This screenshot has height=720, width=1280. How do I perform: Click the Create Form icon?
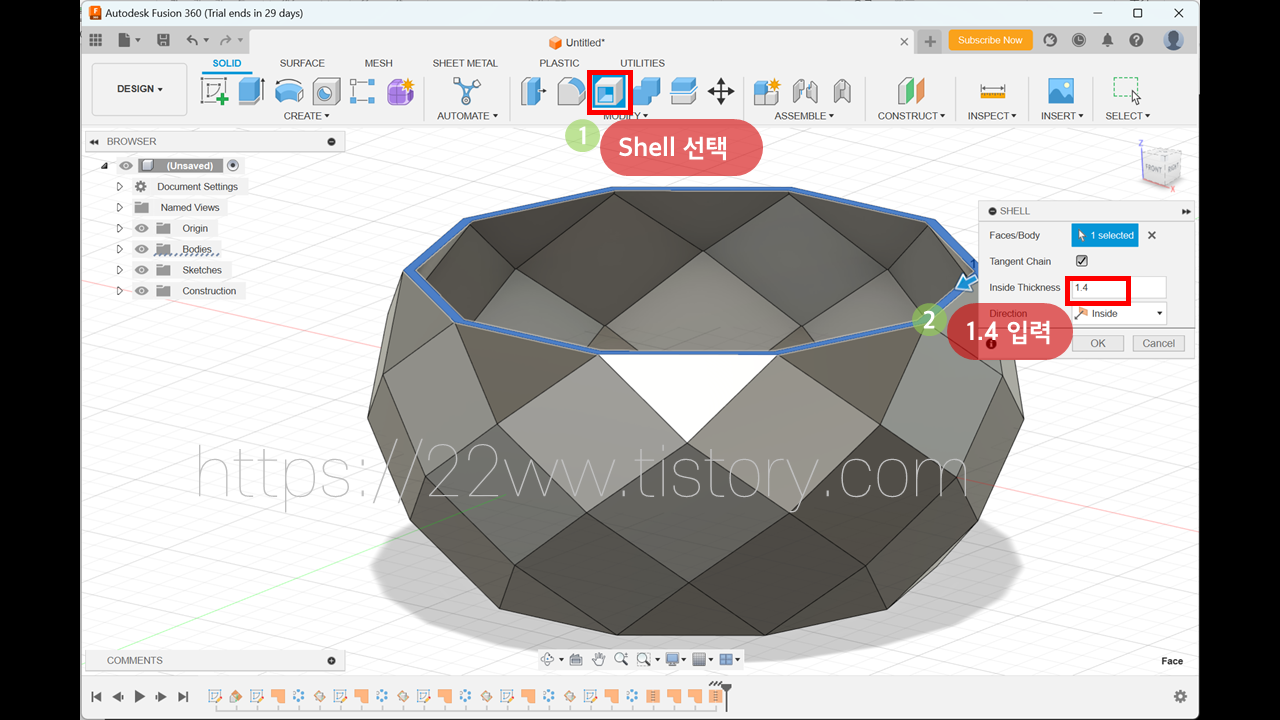coord(400,91)
